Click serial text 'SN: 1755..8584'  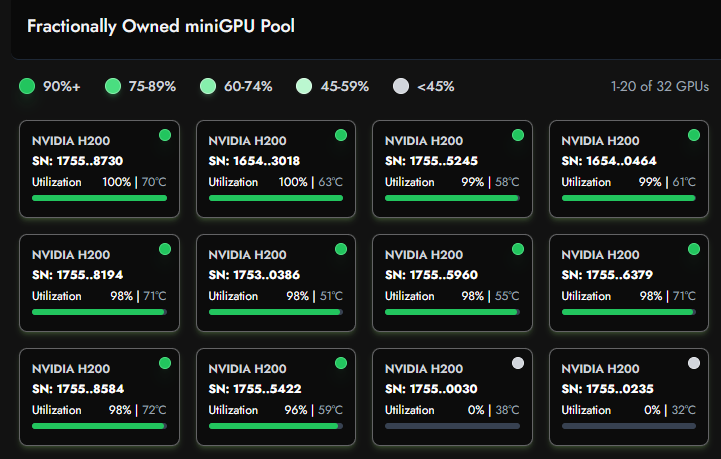78,389
